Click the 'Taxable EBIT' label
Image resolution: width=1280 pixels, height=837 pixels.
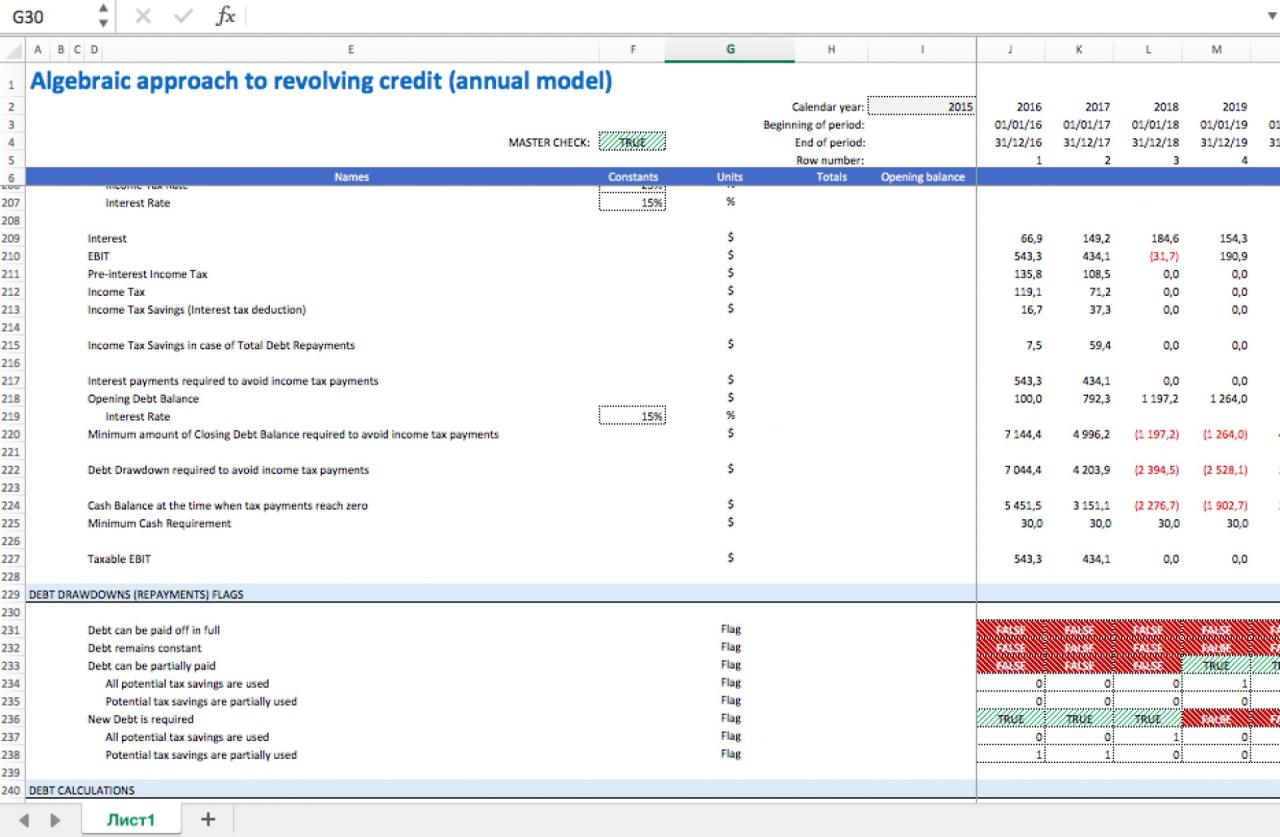[x=119, y=559]
